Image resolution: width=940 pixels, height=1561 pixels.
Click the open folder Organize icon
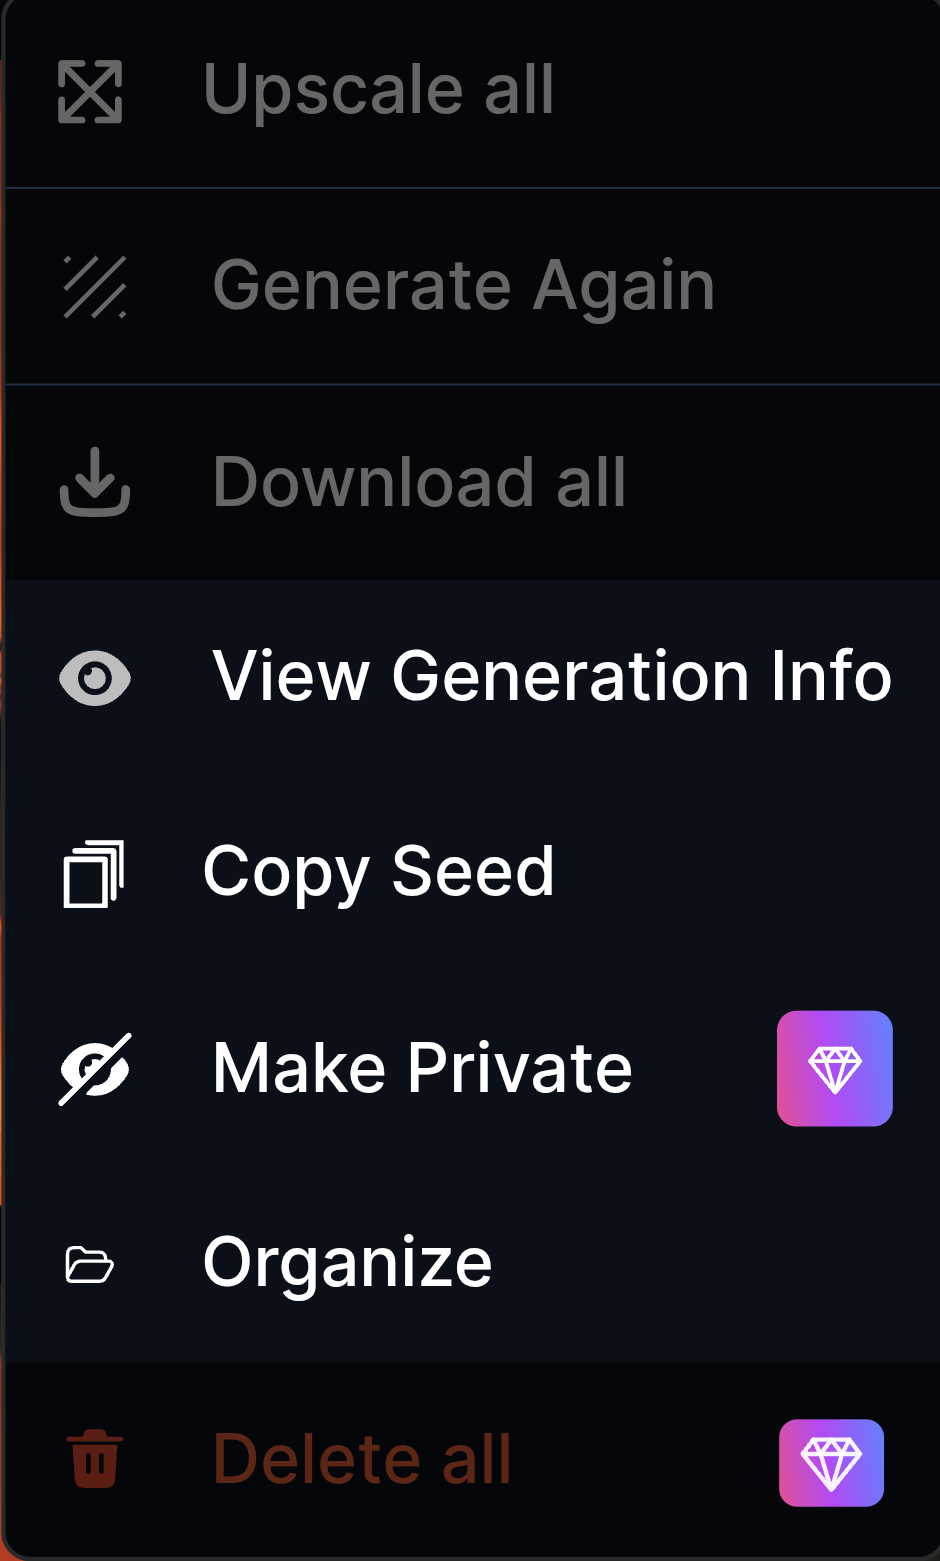[90, 1265]
